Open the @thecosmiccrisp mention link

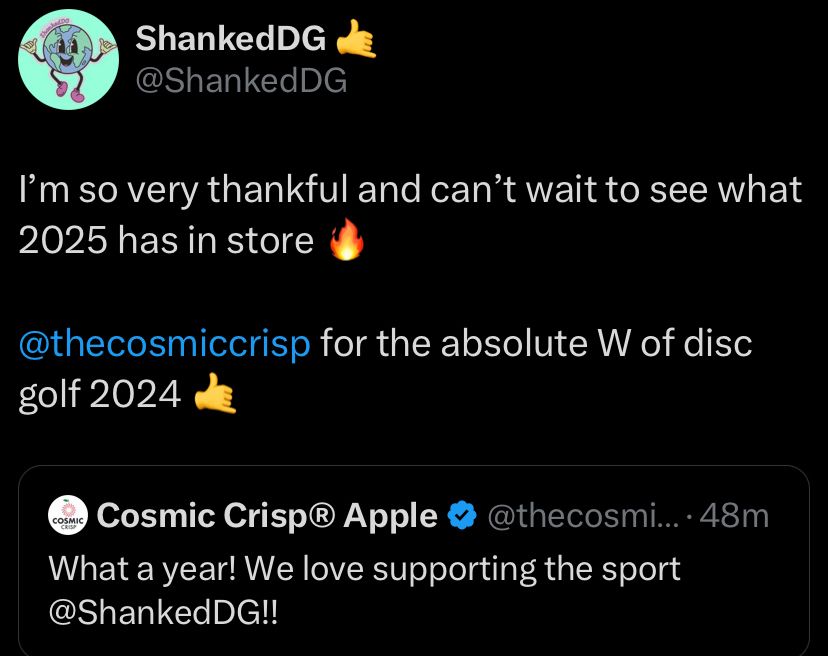tap(163, 343)
